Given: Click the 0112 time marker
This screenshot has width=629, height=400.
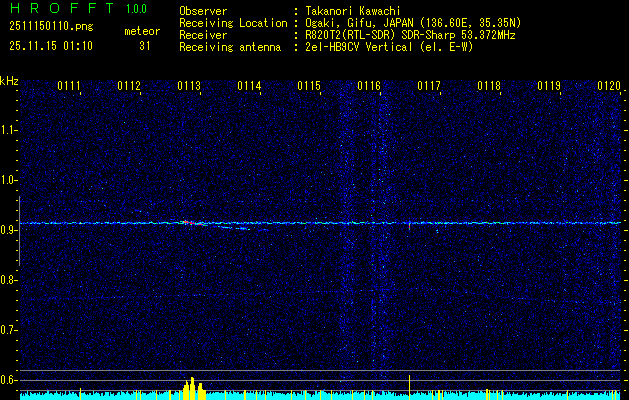Looking at the screenshot, I should (129, 86).
